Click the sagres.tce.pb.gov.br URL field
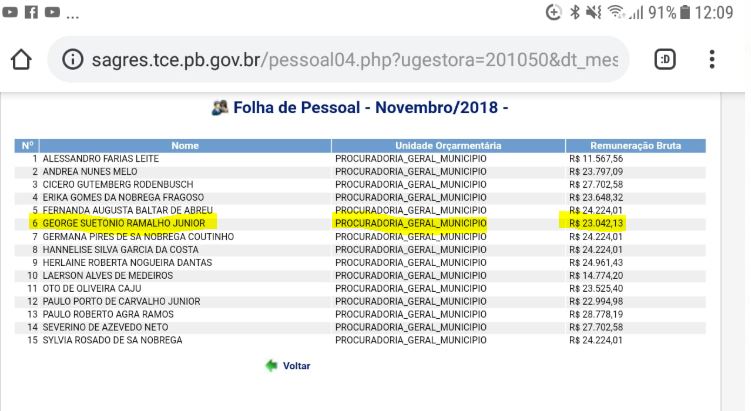Screen dimensions: 751x411 pyautogui.click(x=338, y=60)
